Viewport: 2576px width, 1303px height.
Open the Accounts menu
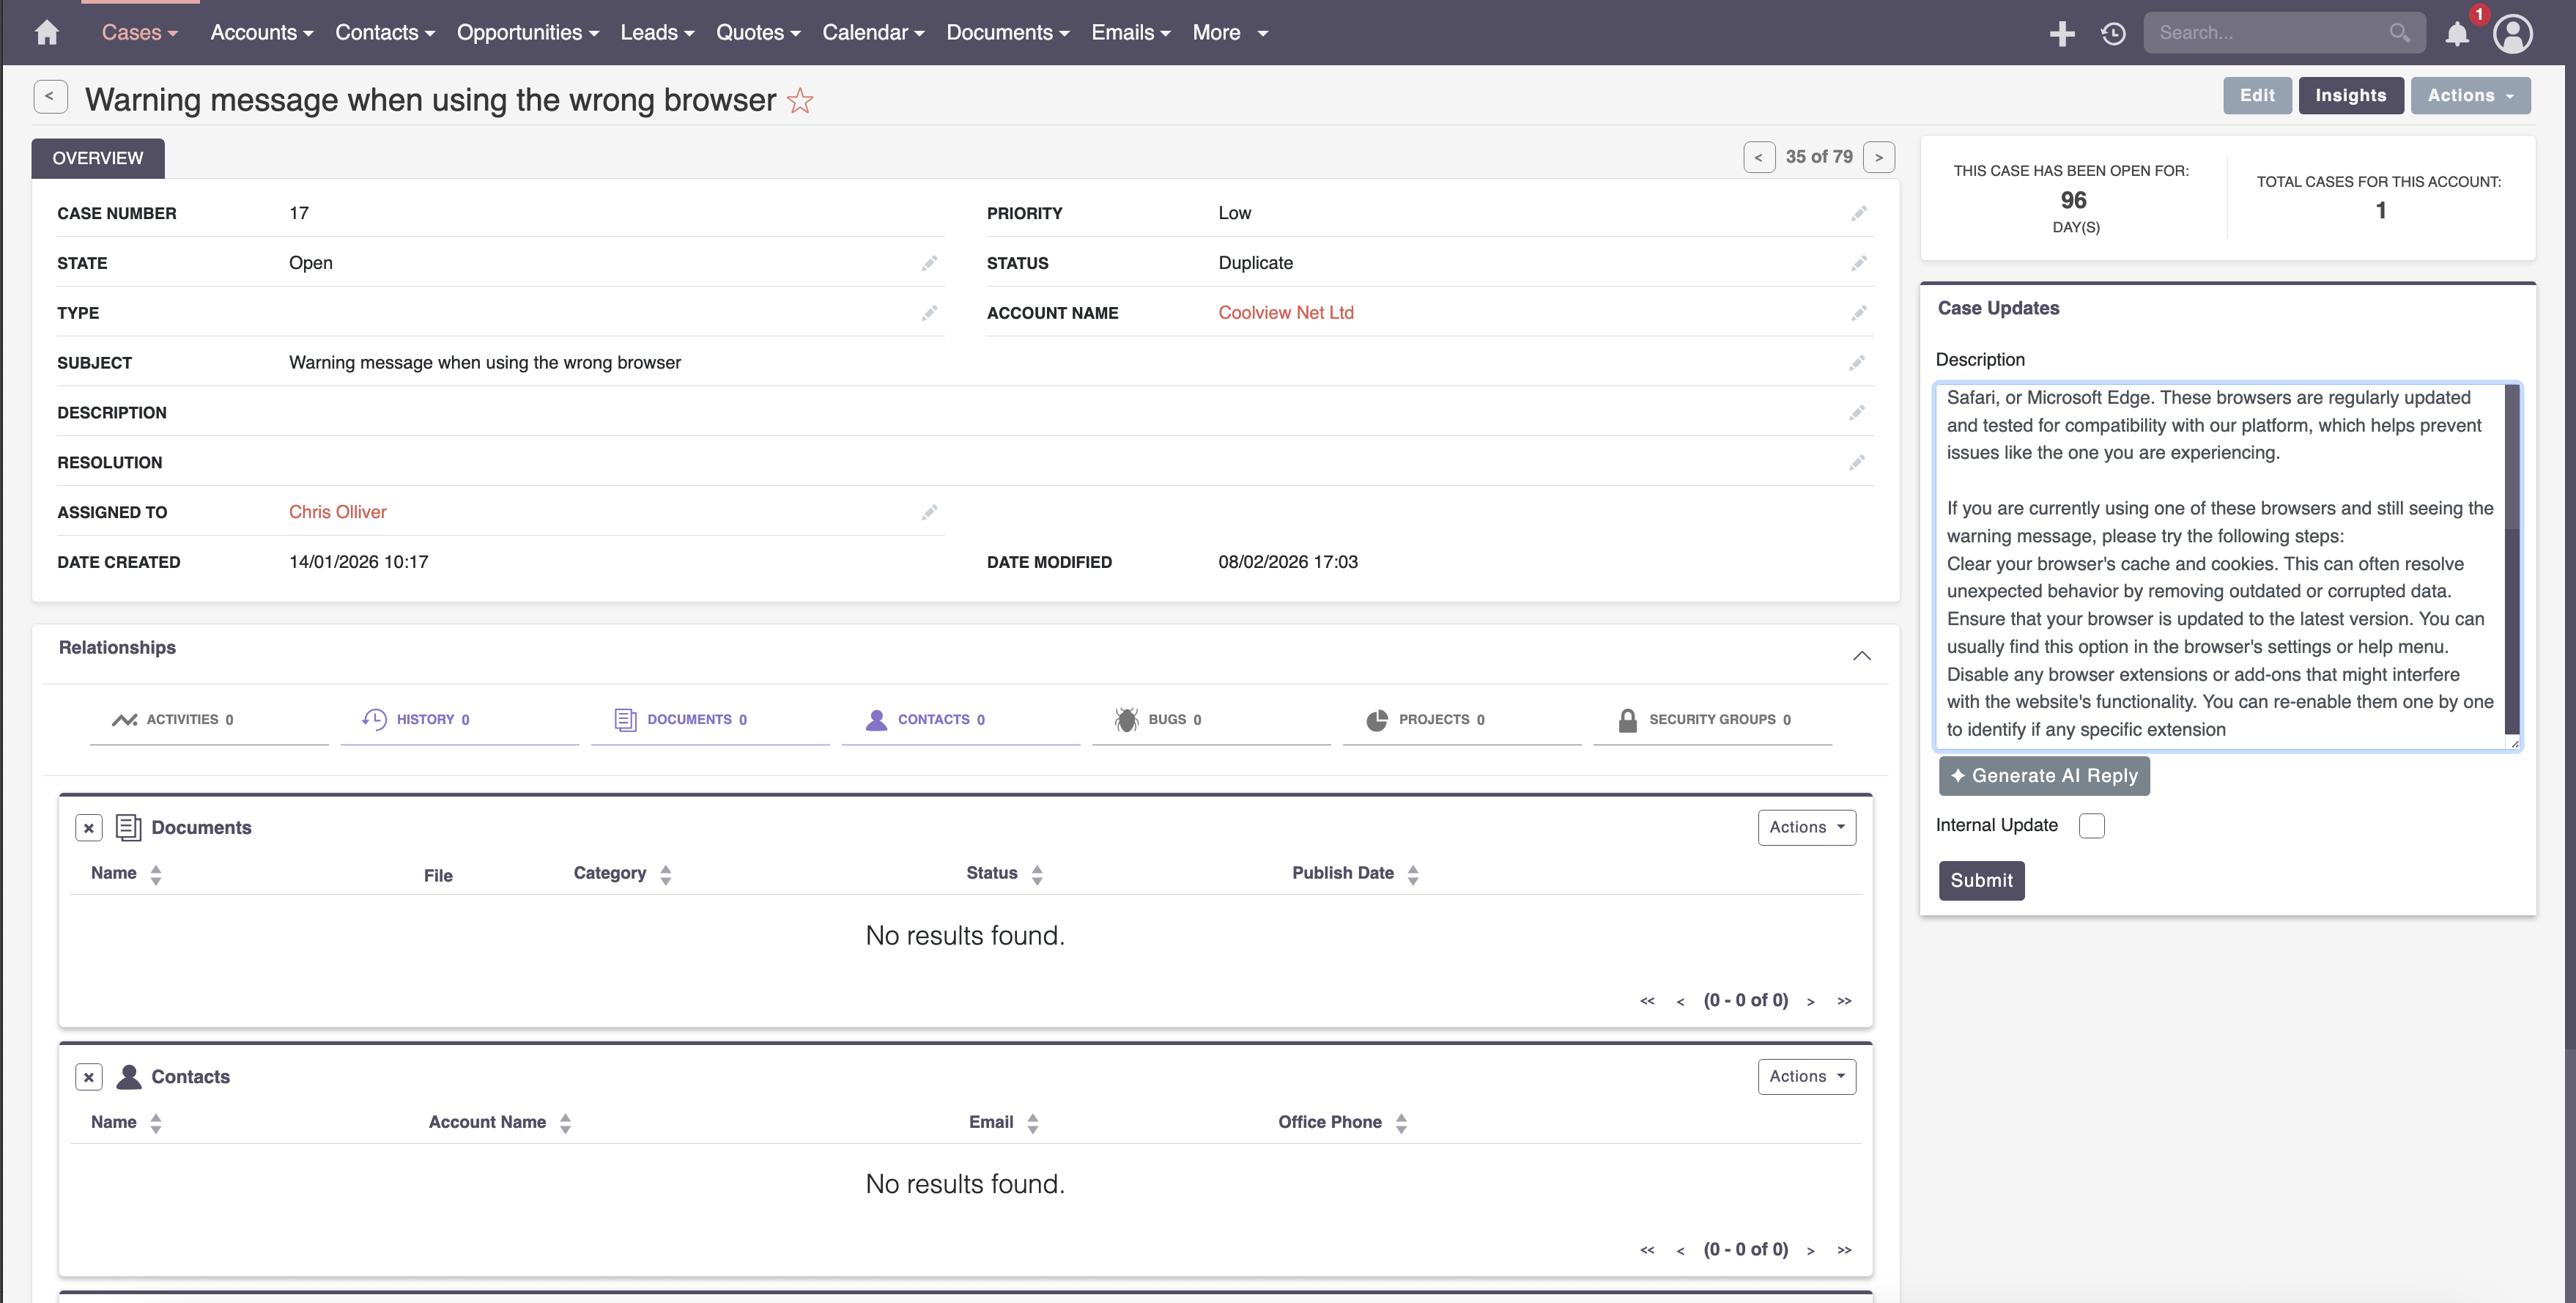(x=261, y=33)
